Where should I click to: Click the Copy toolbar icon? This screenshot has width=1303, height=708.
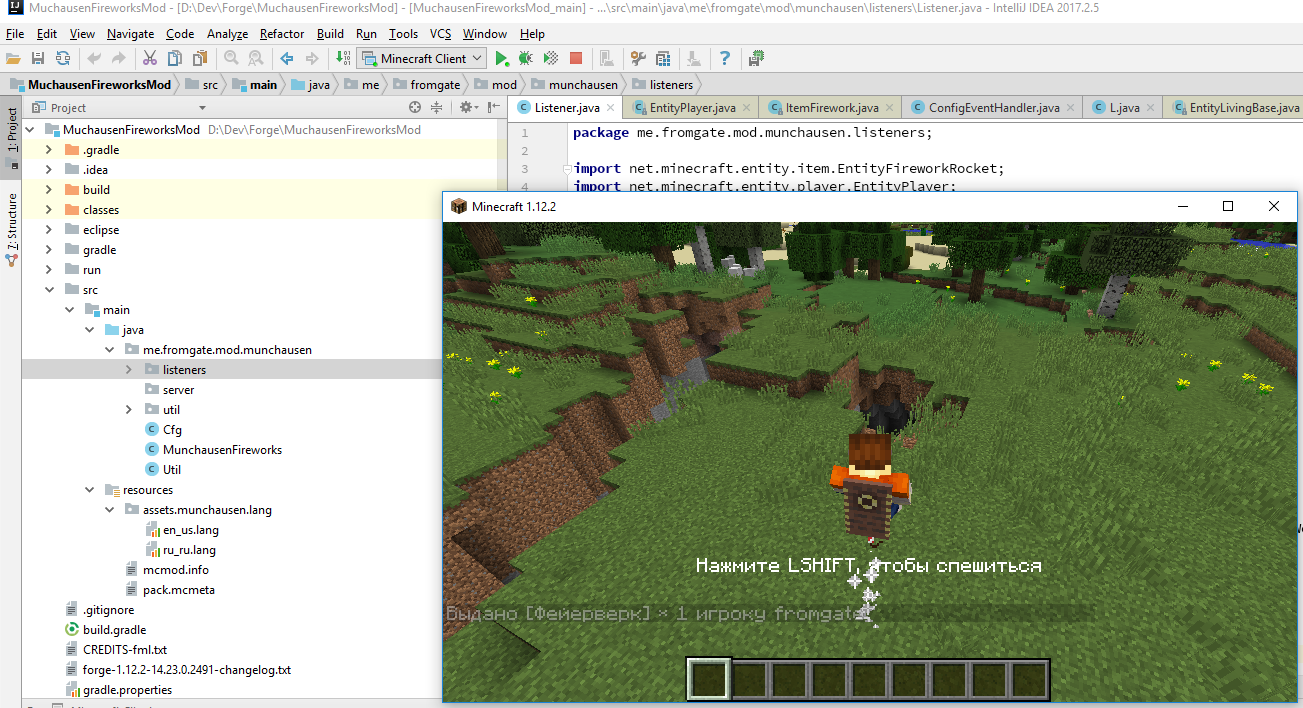point(175,59)
